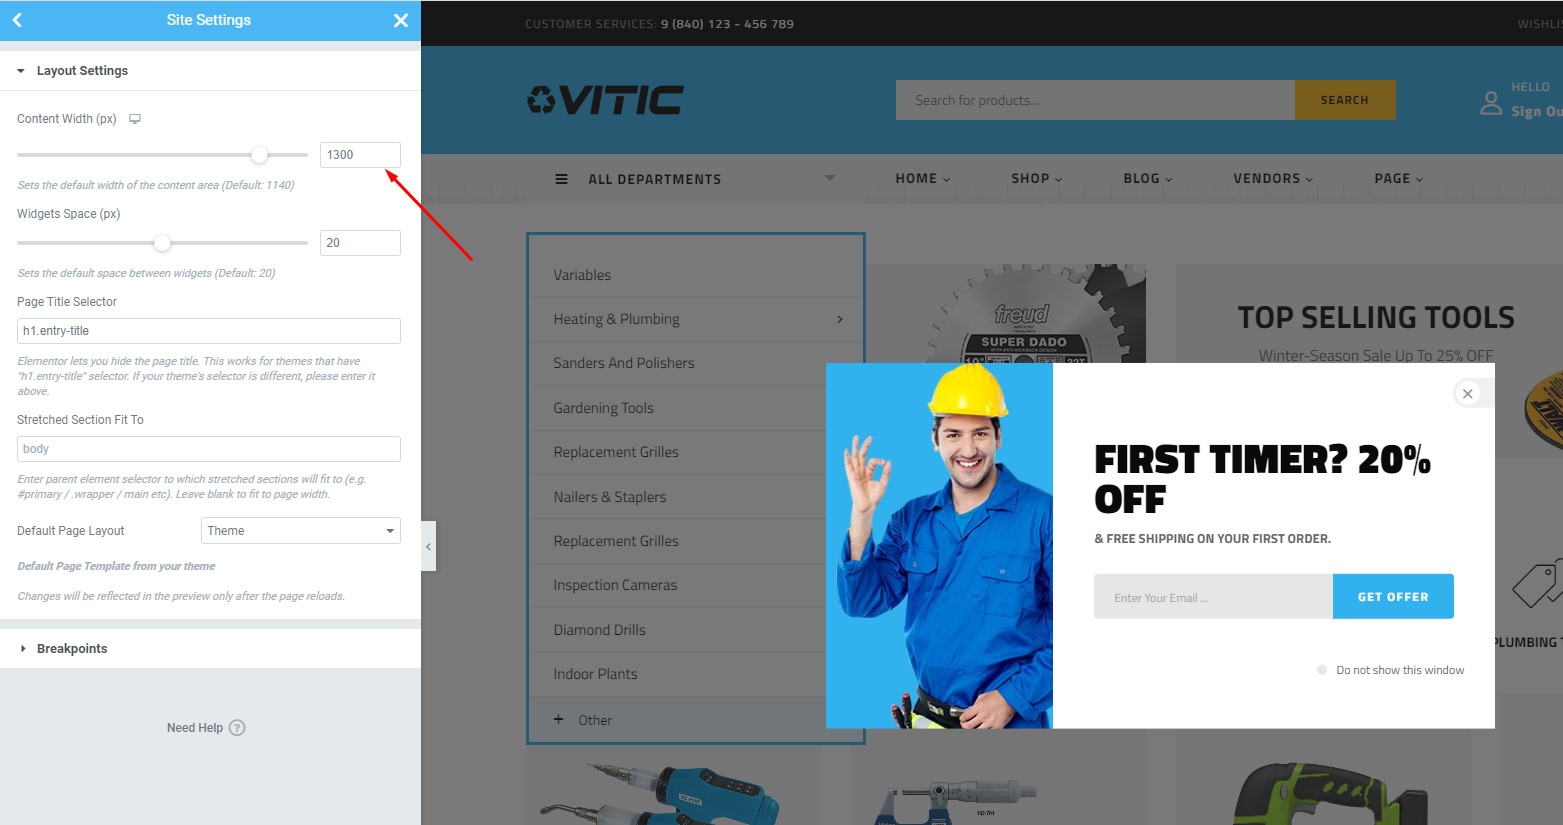Image resolution: width=1563 pixels, height=825 pixels.
Task: Open the Shop menu
Action: [1036, 178]
